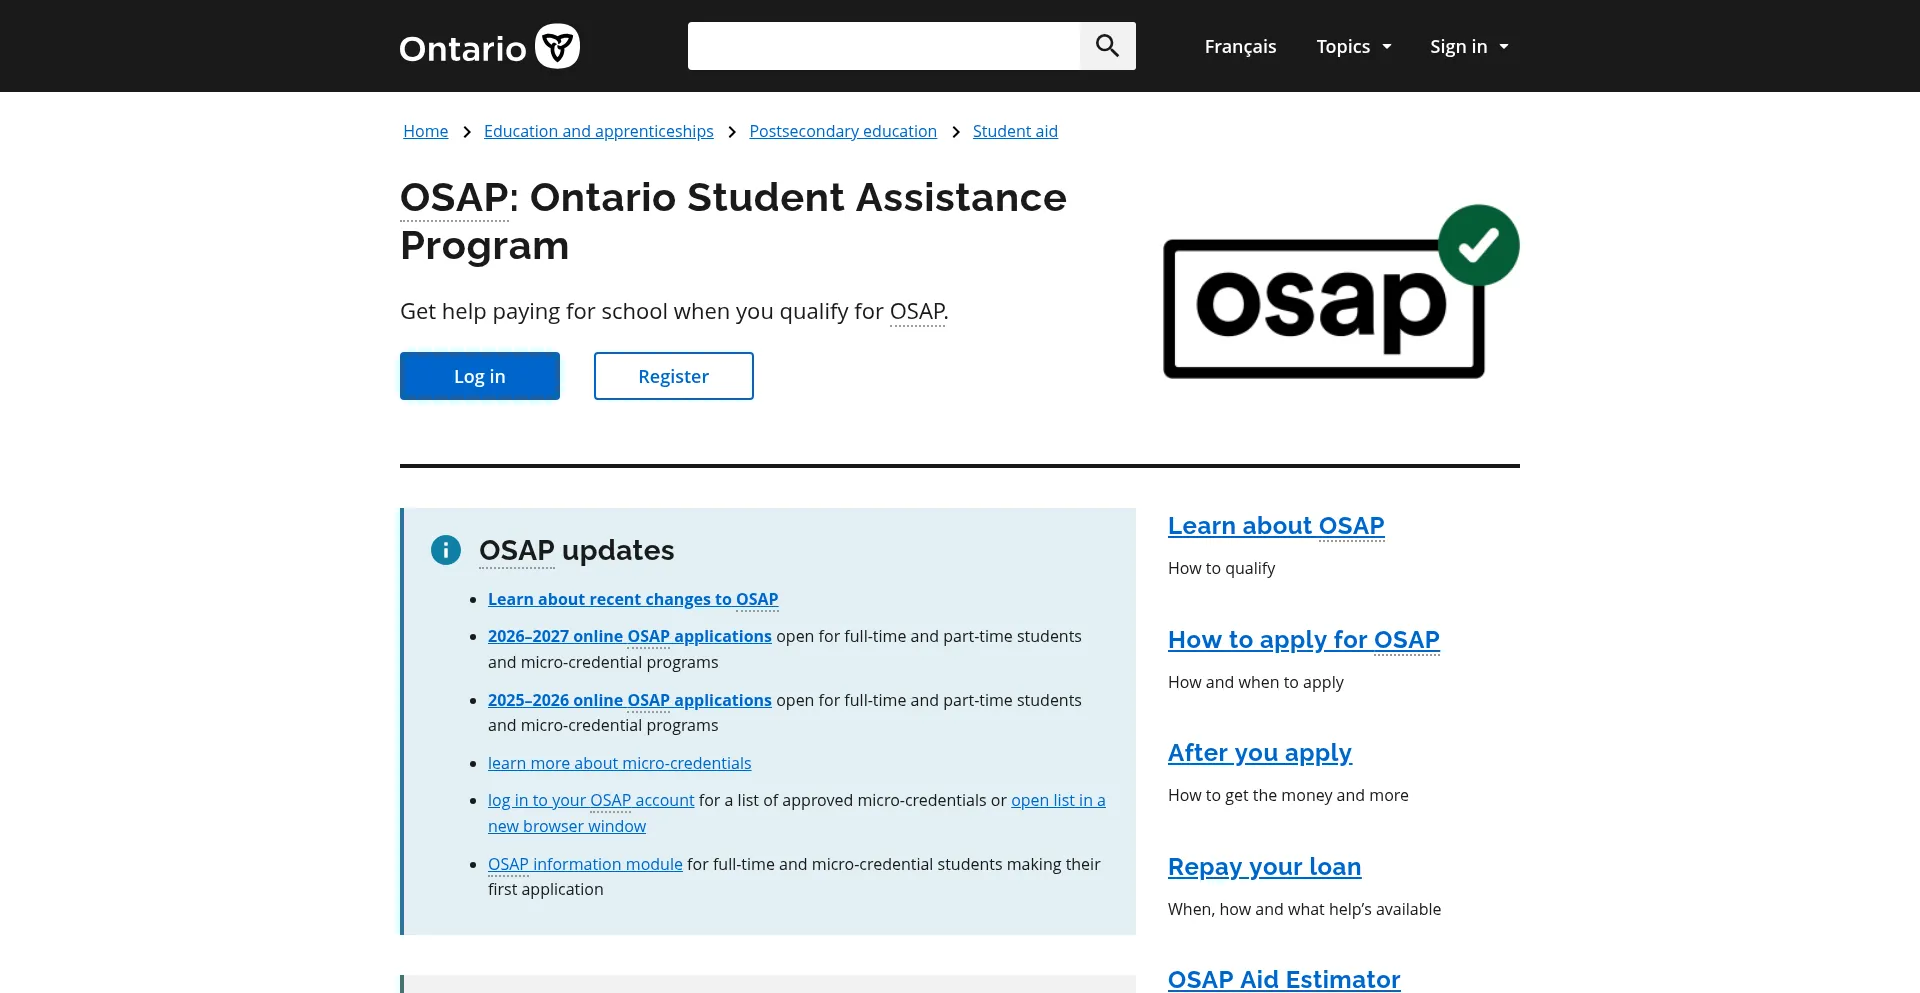Expand the Topics dropdown menu

[1354, 46]
